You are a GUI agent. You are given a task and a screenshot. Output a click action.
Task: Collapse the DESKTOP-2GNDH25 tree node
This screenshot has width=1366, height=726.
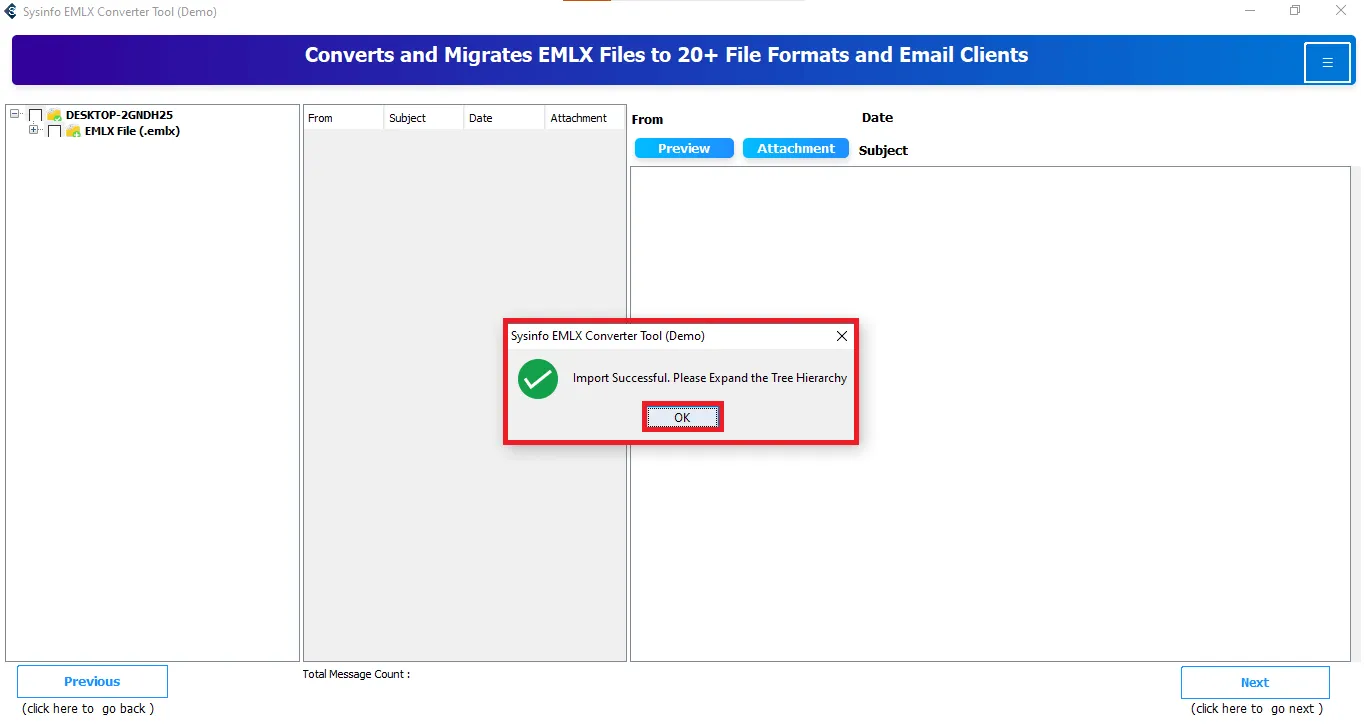(15, 114)
